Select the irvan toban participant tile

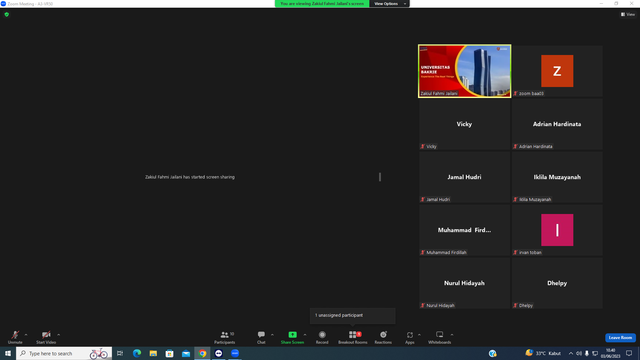tap(557, 230)
